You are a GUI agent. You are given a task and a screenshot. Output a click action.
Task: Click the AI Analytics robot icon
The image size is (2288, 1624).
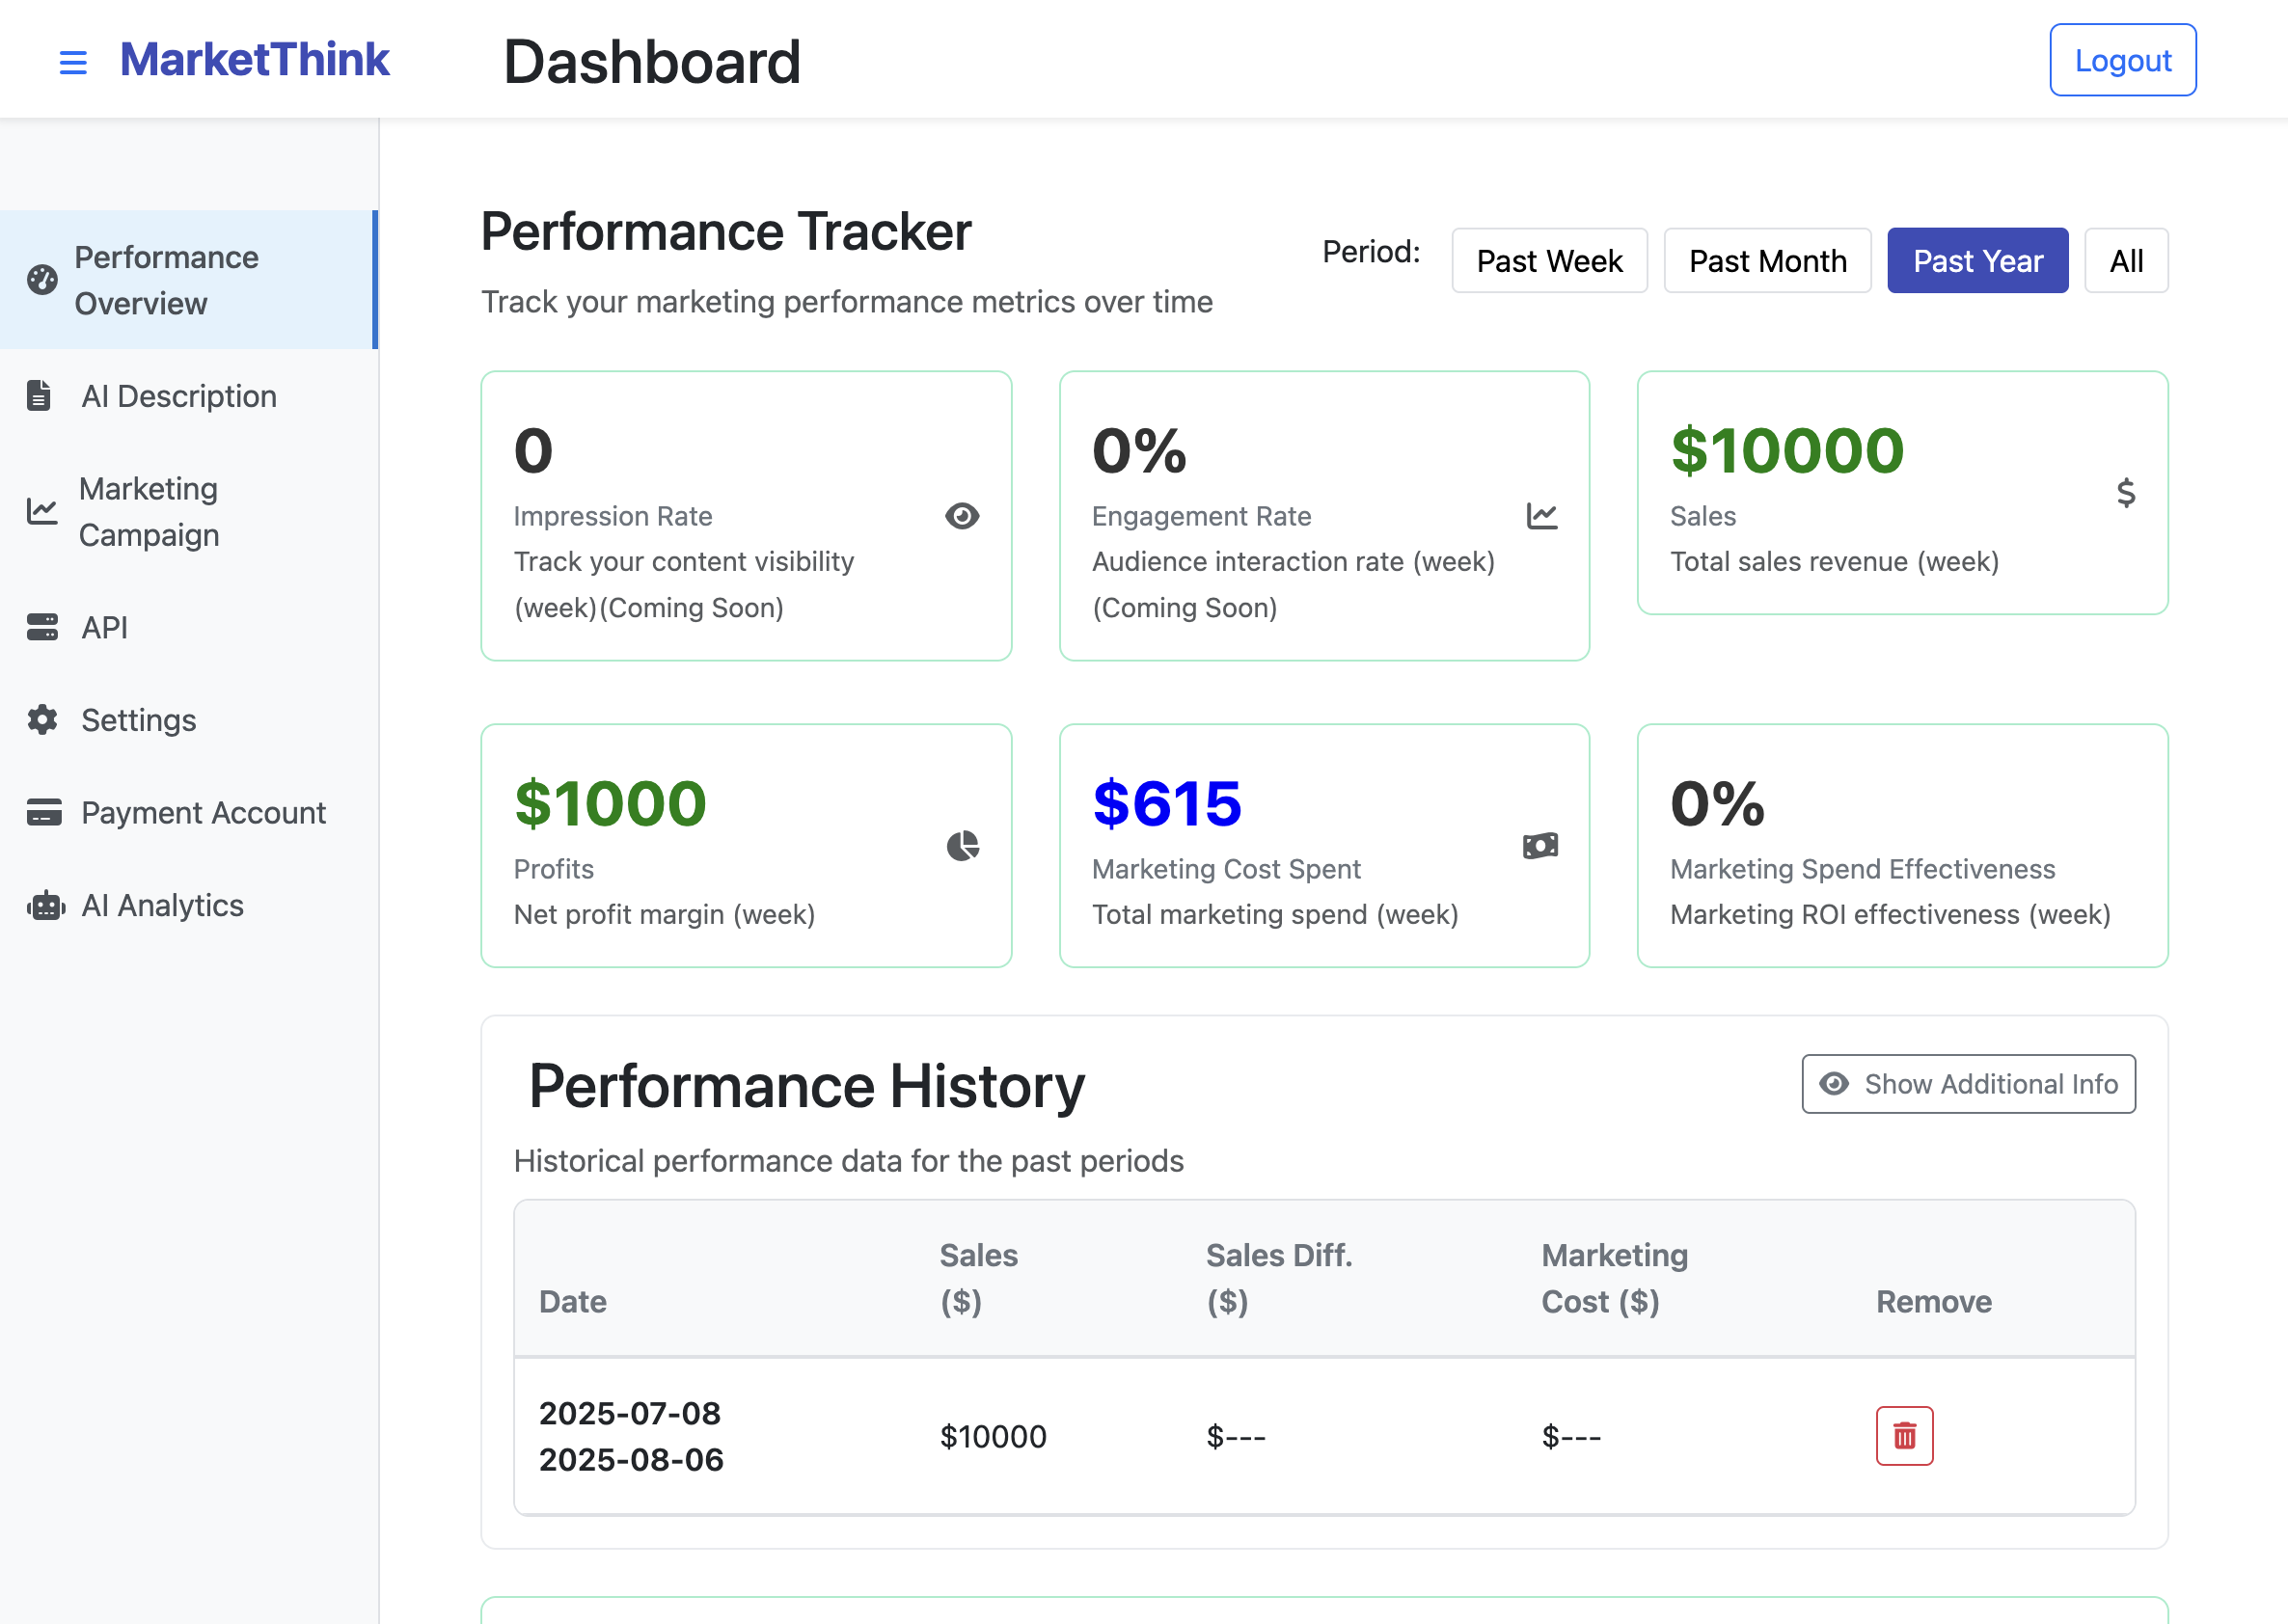[x=46, y=905]
